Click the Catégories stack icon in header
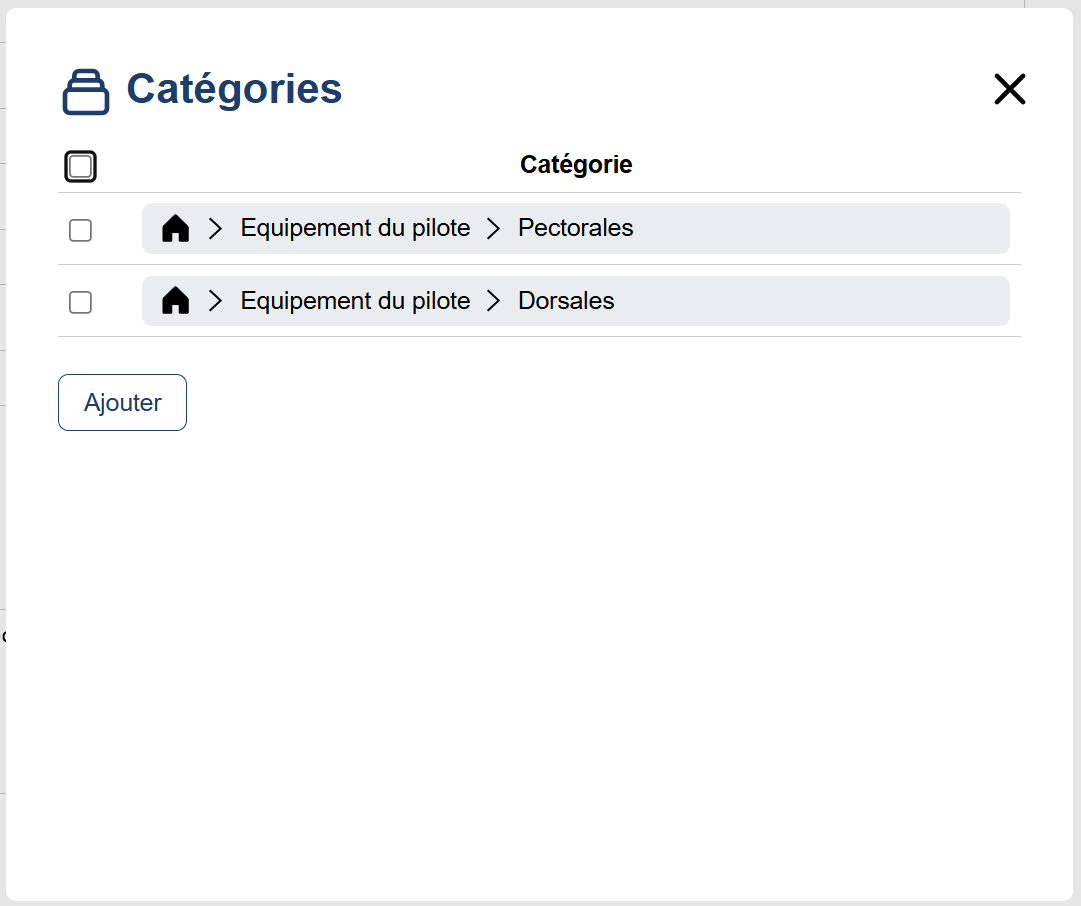The image size is (1081, 906). [85, 92]
